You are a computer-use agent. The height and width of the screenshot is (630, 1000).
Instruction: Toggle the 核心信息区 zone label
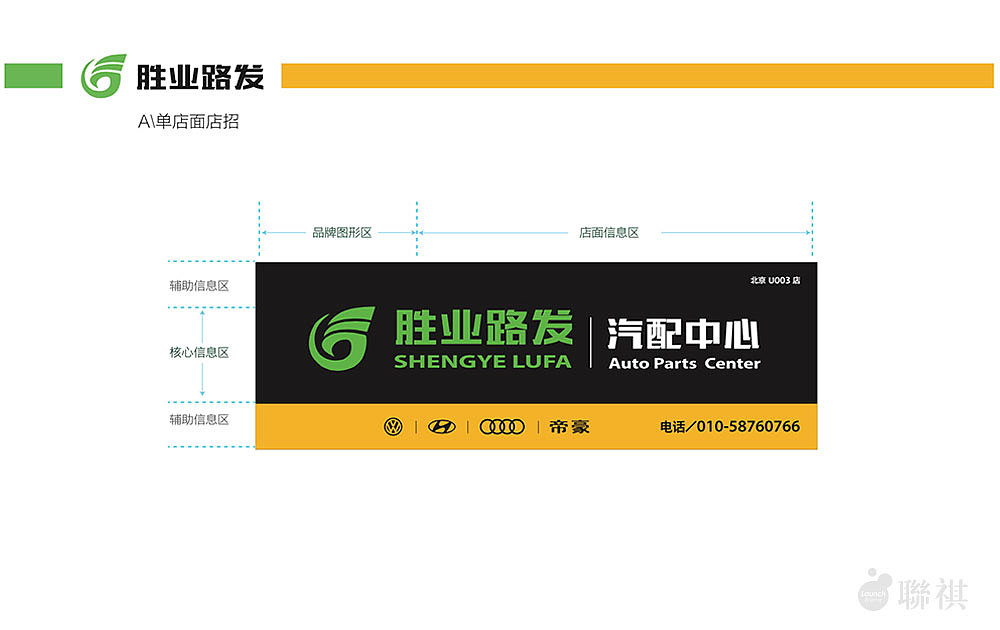point(197,352)
